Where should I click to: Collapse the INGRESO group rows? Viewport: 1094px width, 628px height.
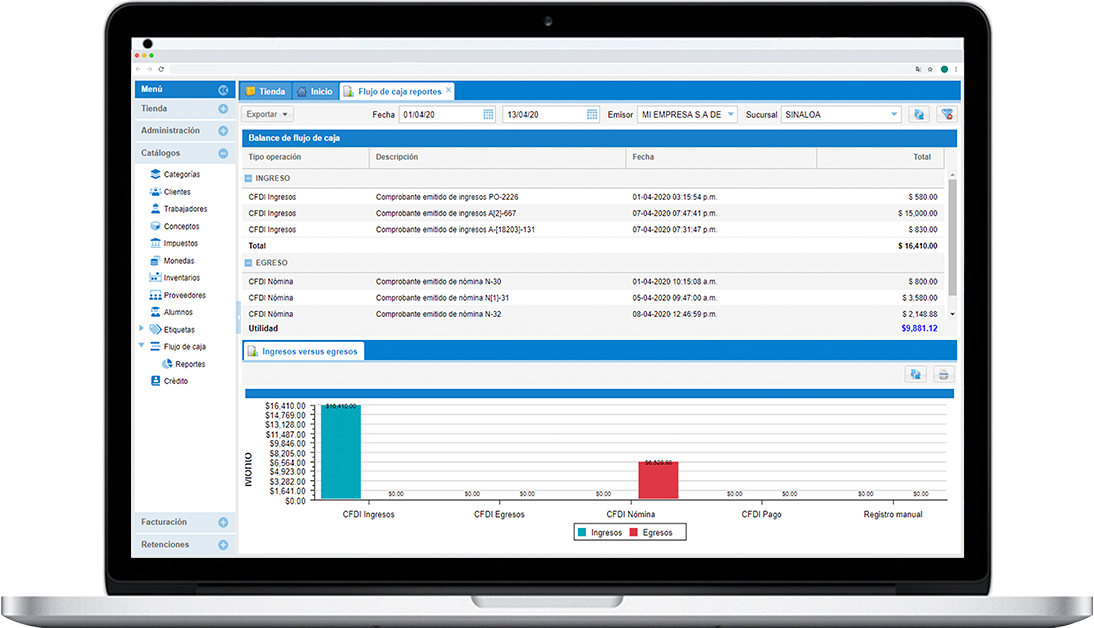pos(249,178)
